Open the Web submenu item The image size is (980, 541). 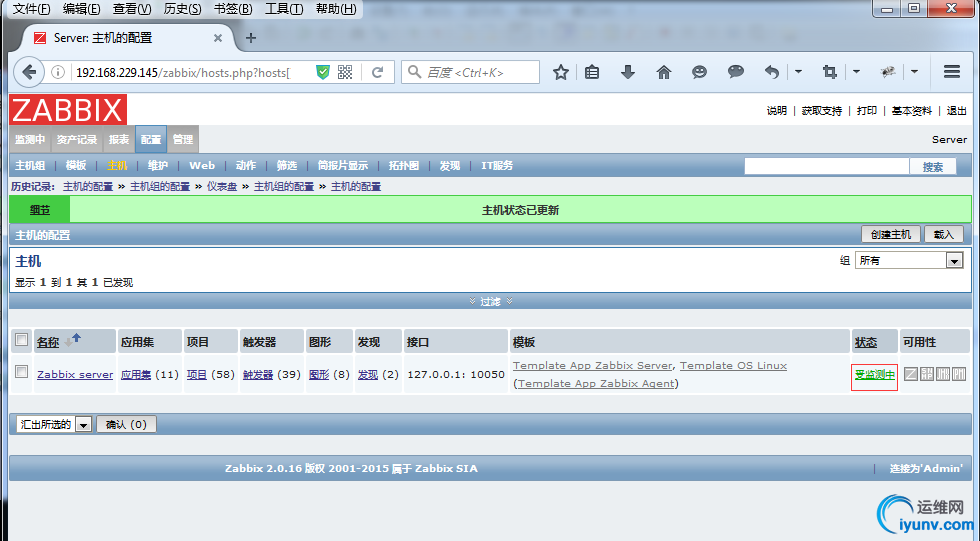coord(202,166)
